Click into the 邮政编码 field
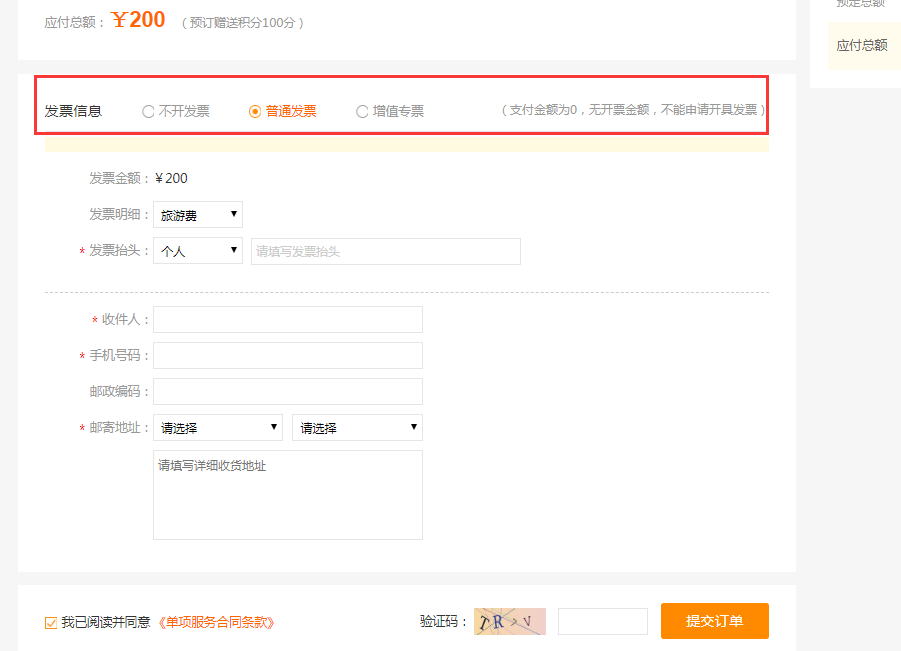Screen dimensions: 901x651 pyautogui.click(x=288, y=391)
